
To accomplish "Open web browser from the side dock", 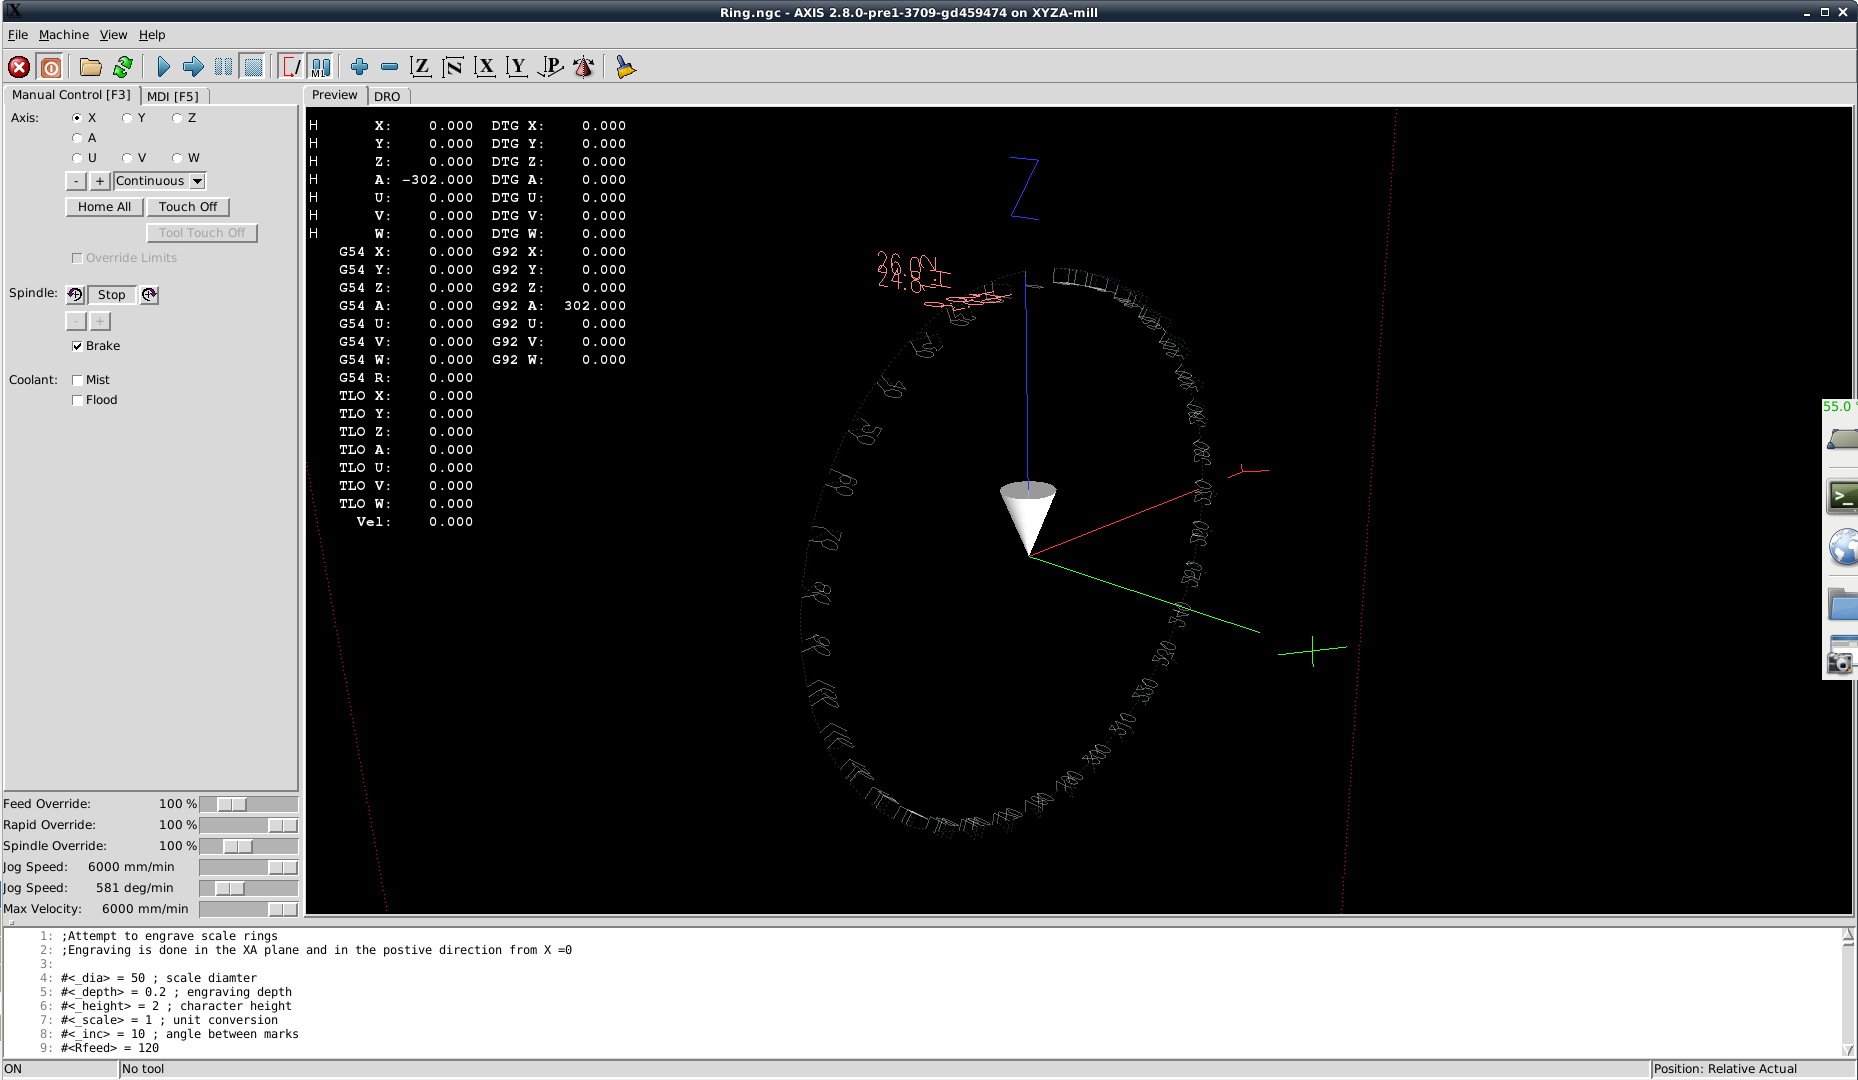I will (1843, 548).
